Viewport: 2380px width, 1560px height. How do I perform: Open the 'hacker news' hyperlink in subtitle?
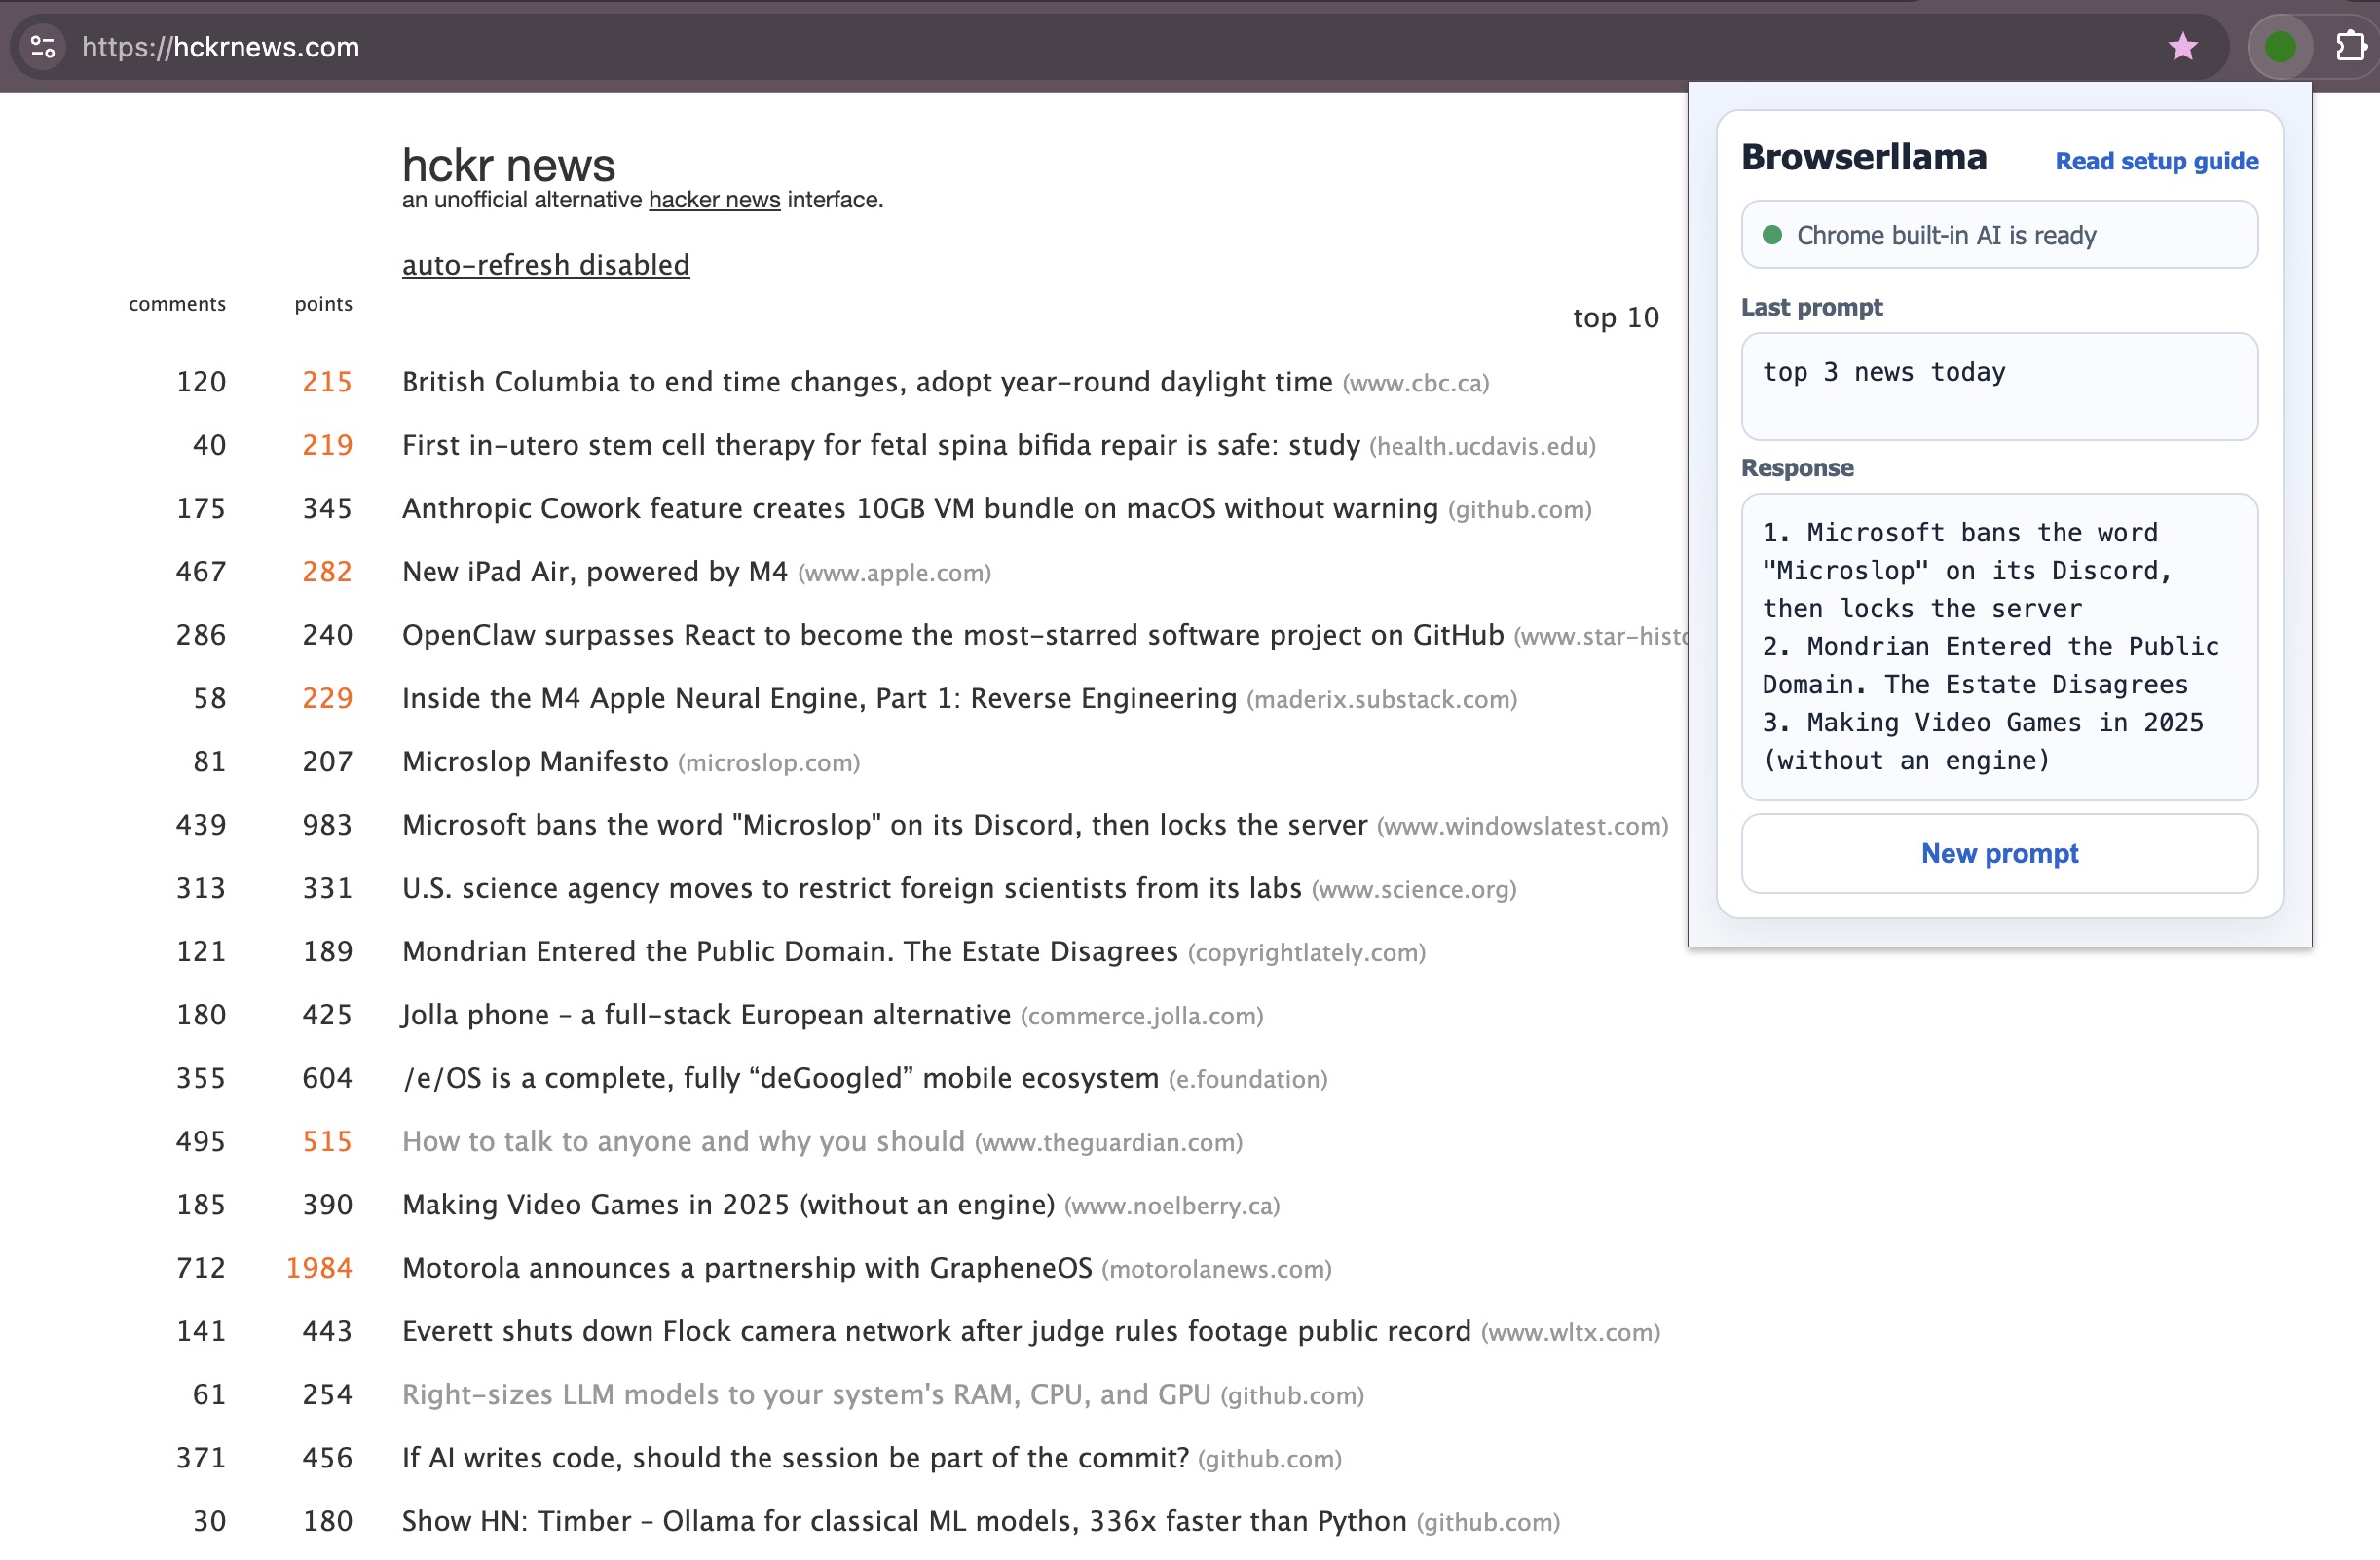click(713, 199)
